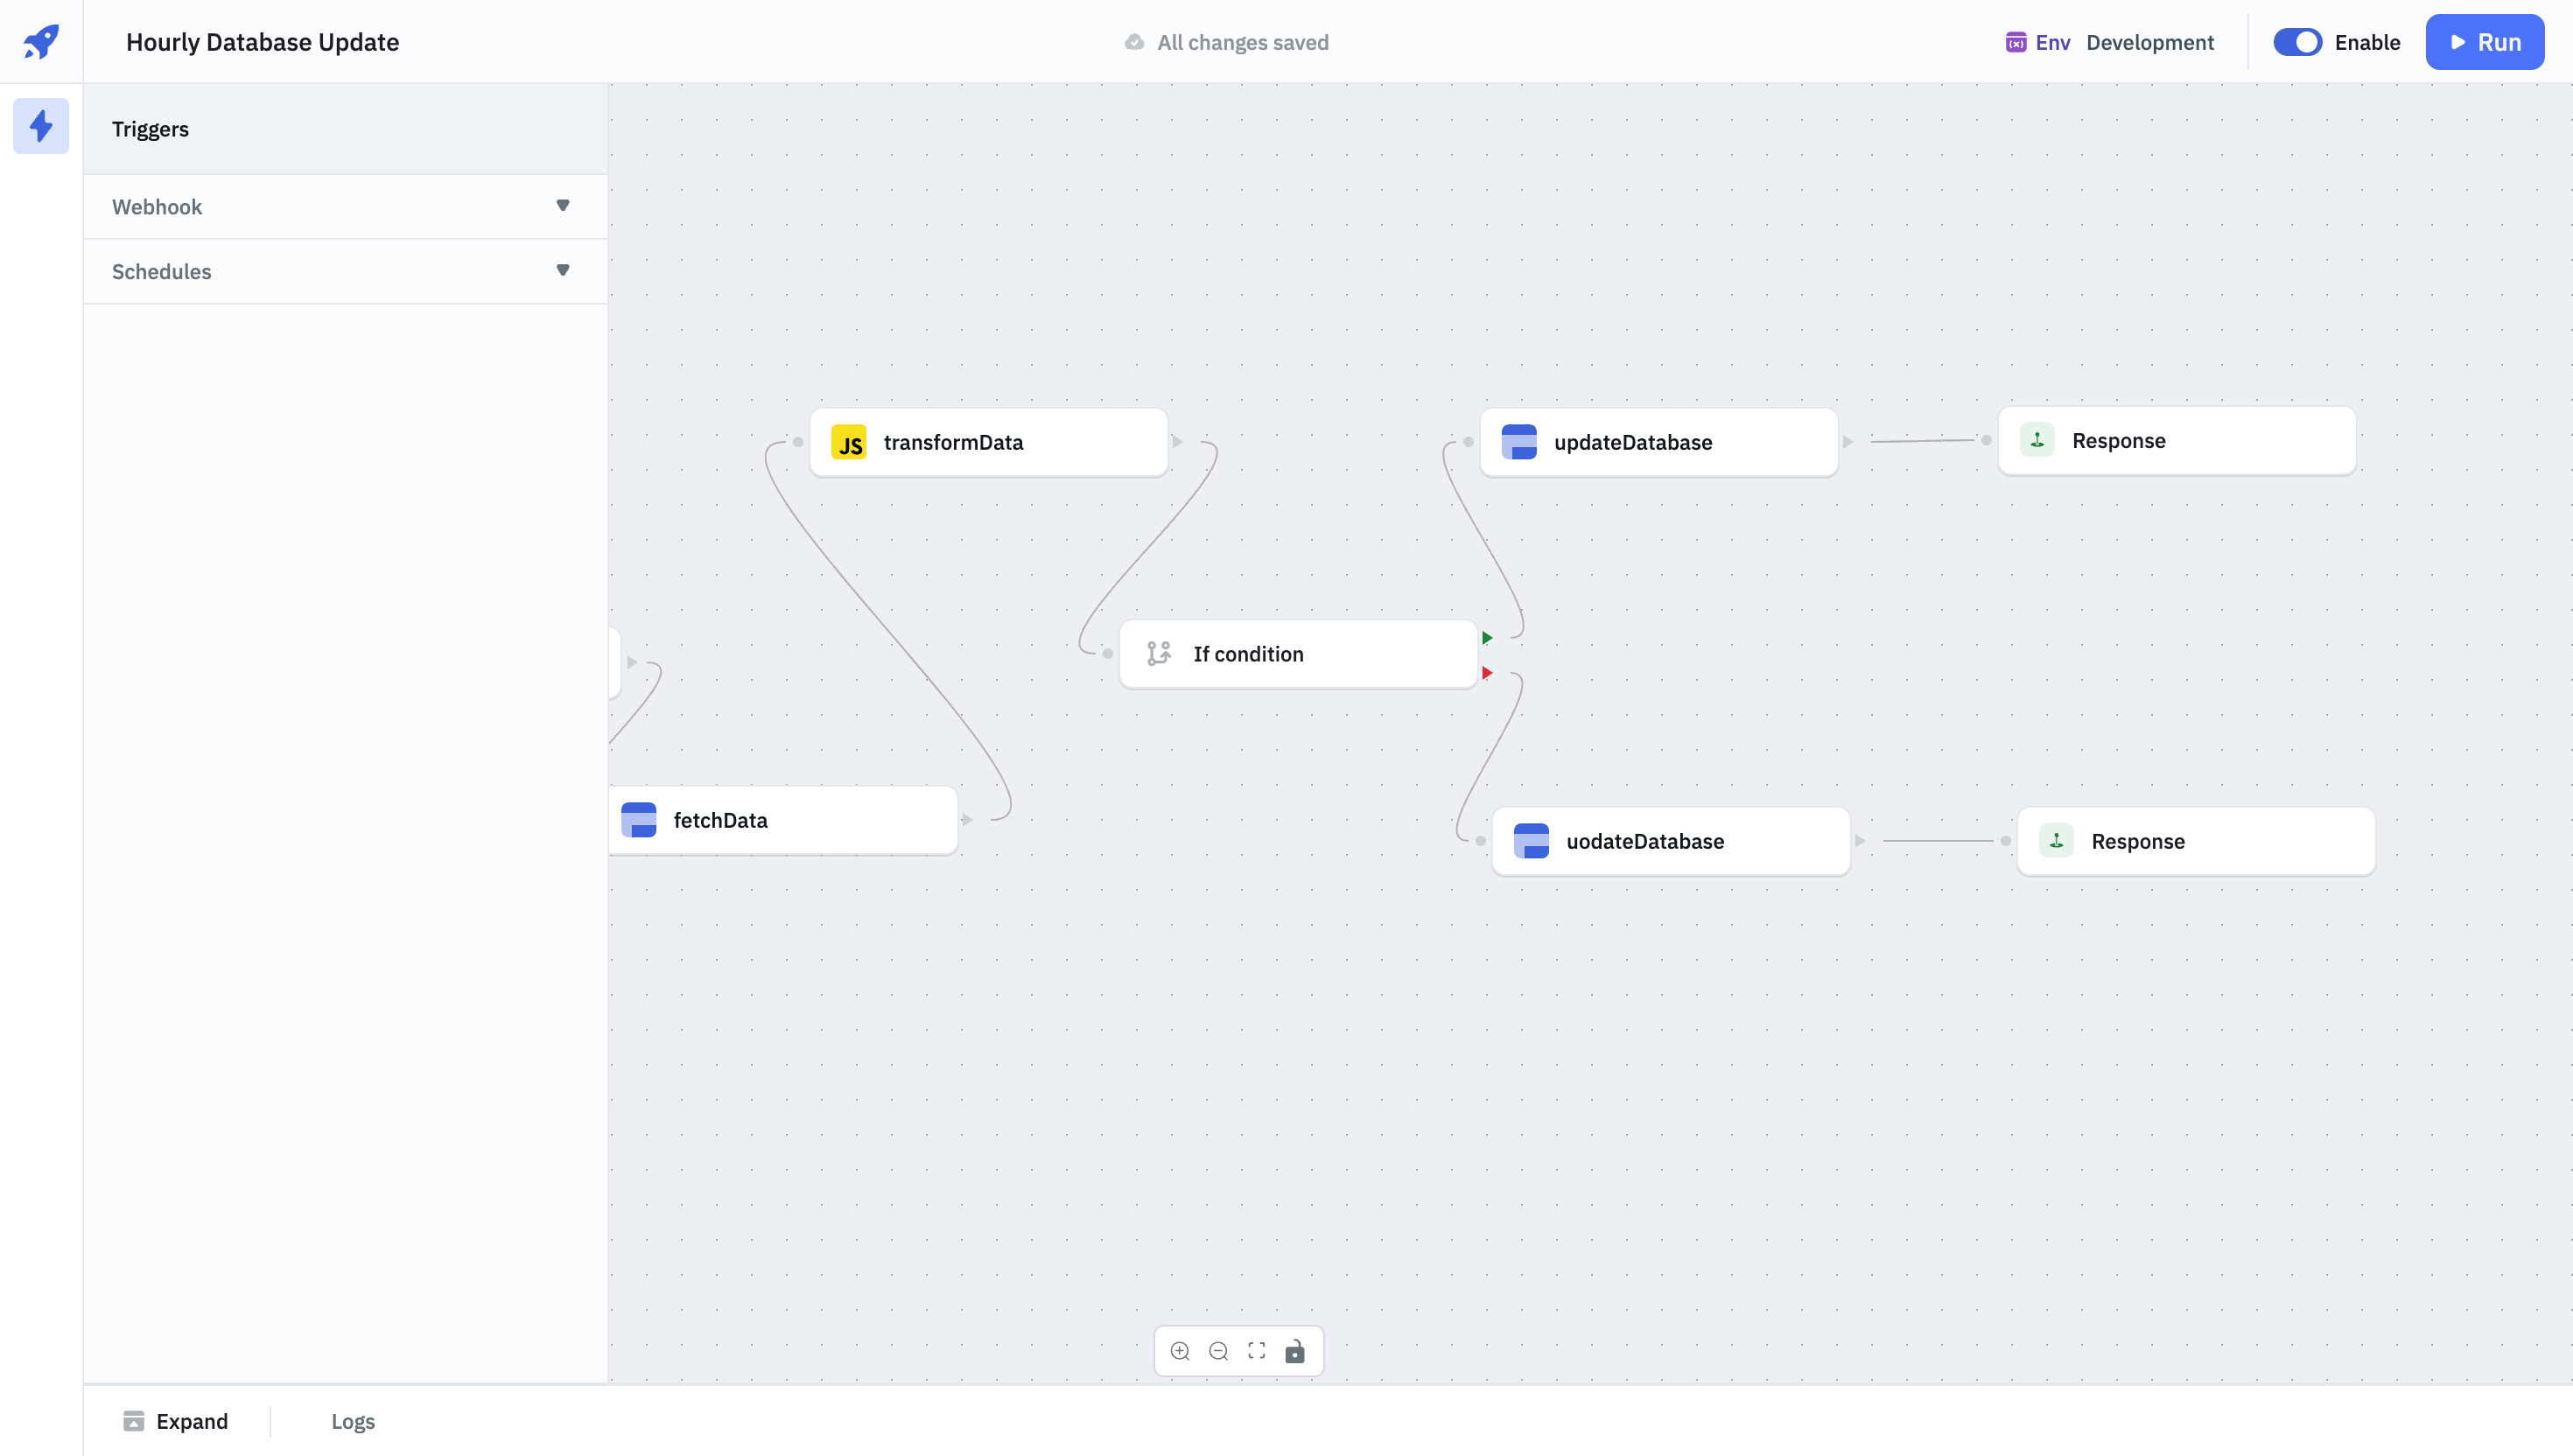Viewport: 2573px width, 1456px height.
Task: Select the updateDatabase node
Action: pyautogui.click(x=1658, y=442)
